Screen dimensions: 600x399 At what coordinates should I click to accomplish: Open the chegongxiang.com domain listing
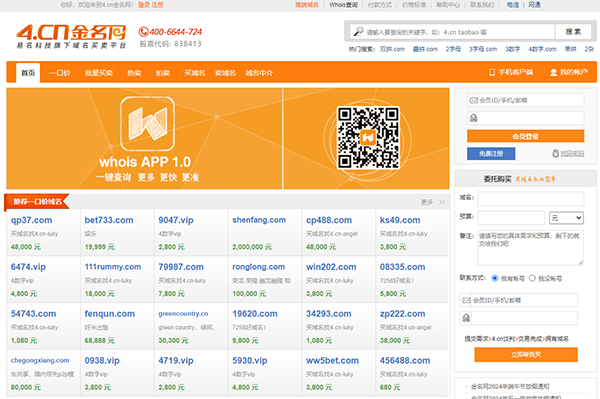[x=40, y=360]
